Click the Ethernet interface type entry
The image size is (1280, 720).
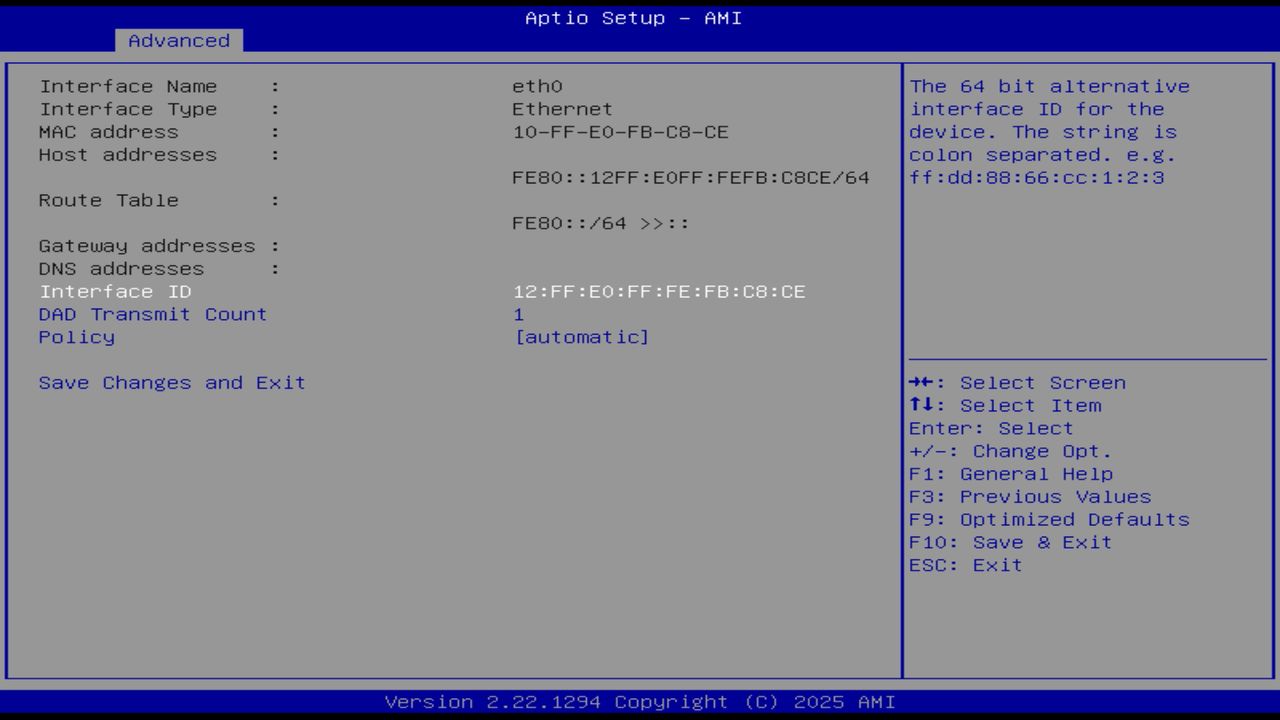(x=561, y=109)
